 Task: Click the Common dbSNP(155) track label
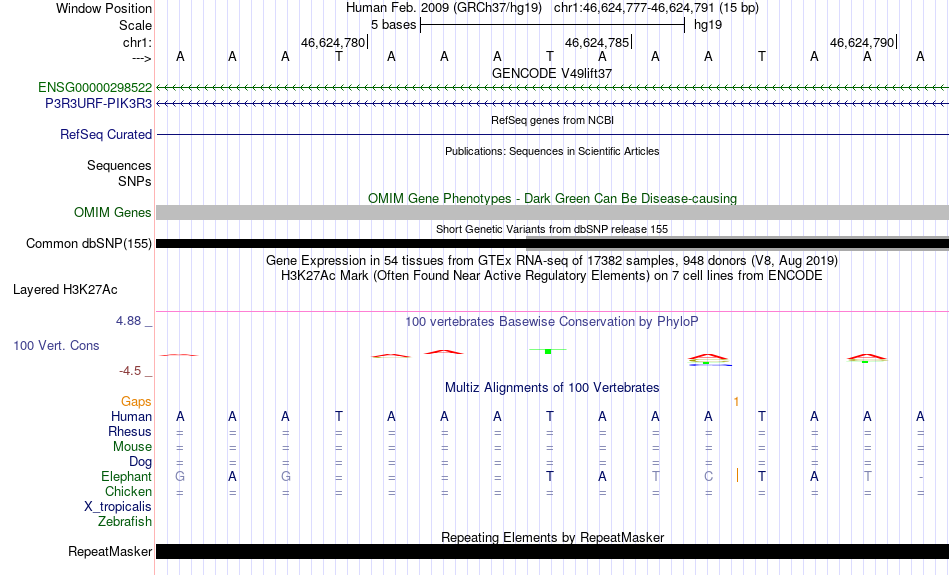[x=88, y=244]
